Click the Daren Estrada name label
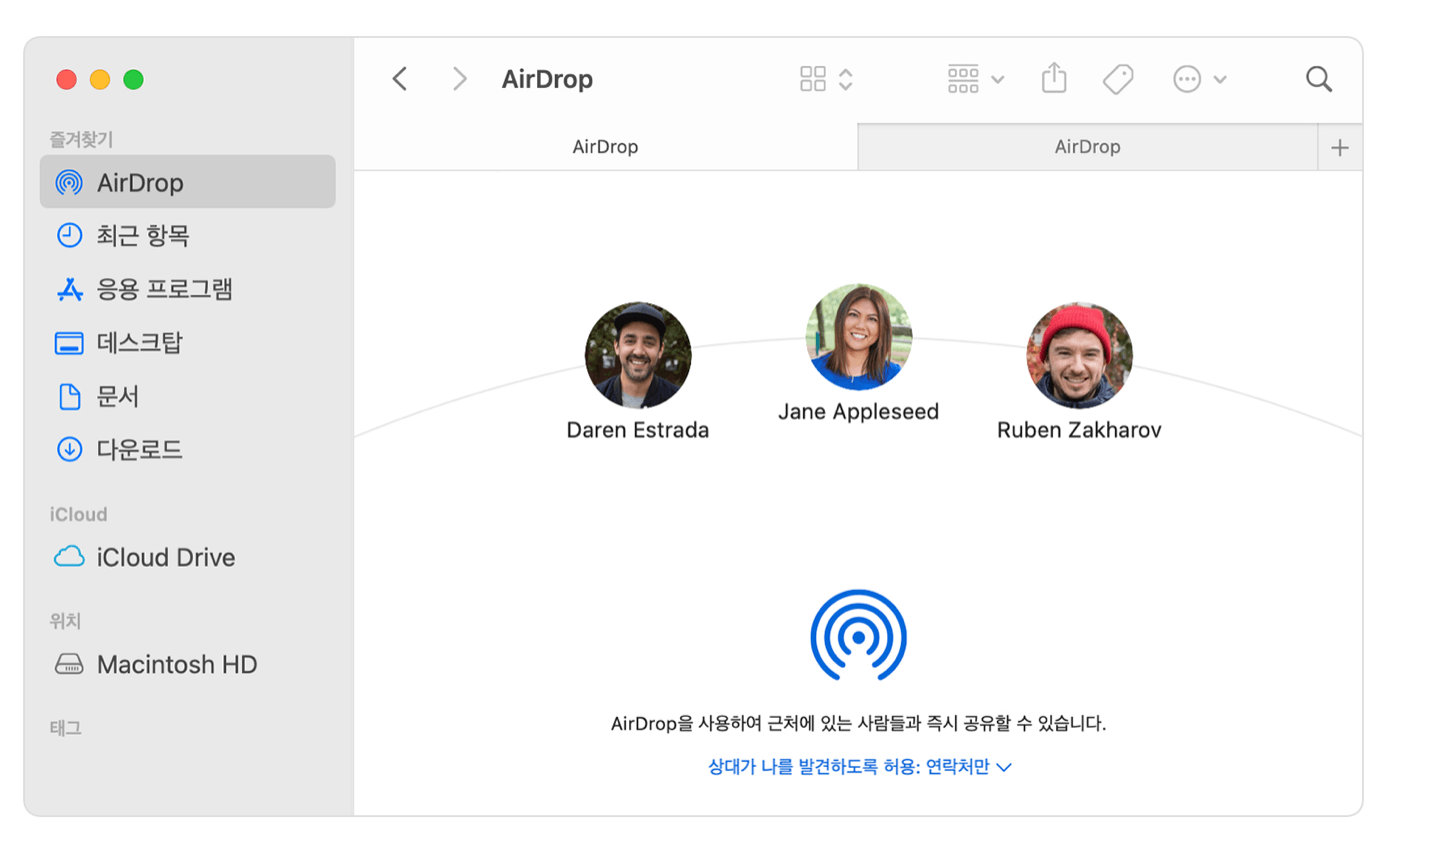Viewport: 1430px width, 856px height. tap(638, 430)
